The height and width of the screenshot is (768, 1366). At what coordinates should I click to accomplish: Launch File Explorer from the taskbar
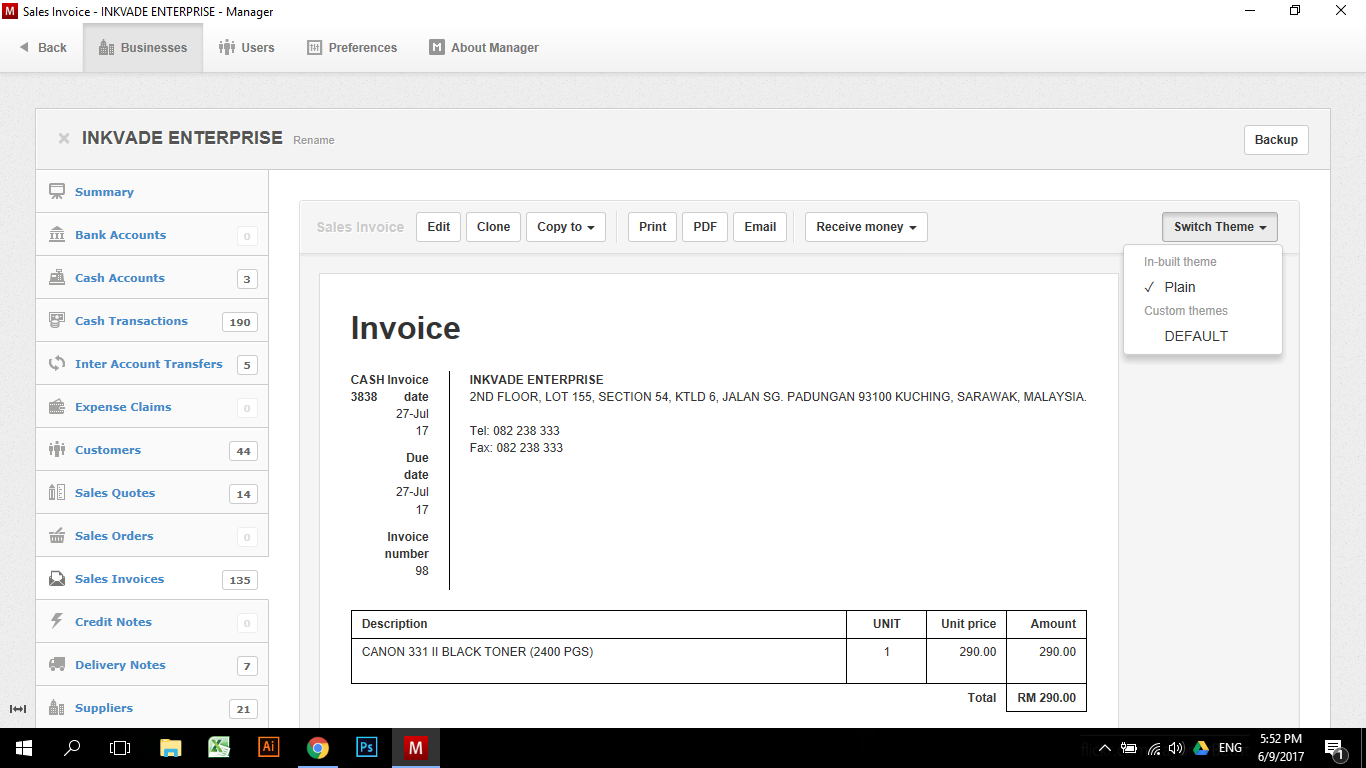point(171,748)
